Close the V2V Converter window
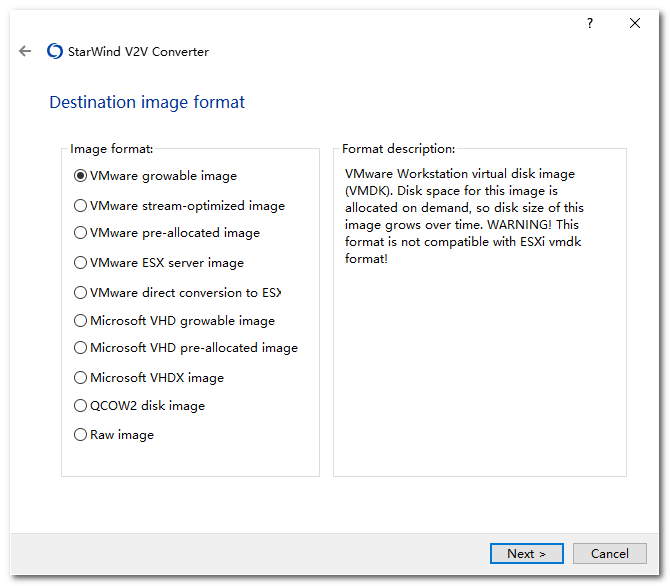The image size is (670, 586). click(635, 23)
